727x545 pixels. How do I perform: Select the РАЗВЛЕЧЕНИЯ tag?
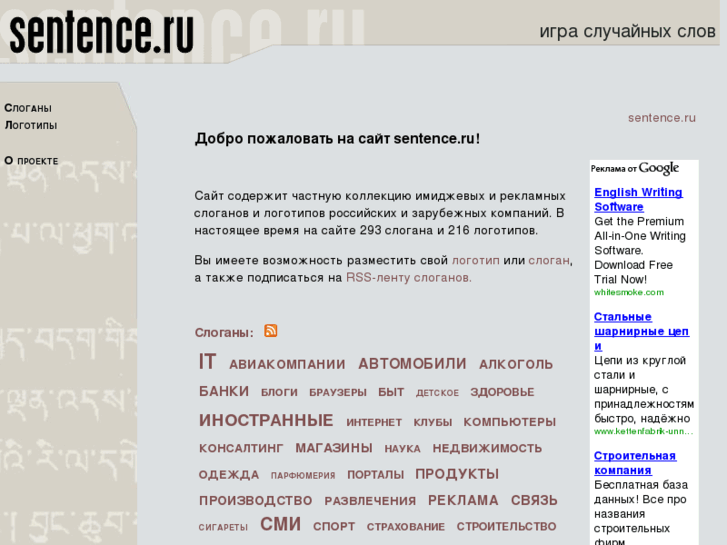pyautogui.click(x=370, y=501)
